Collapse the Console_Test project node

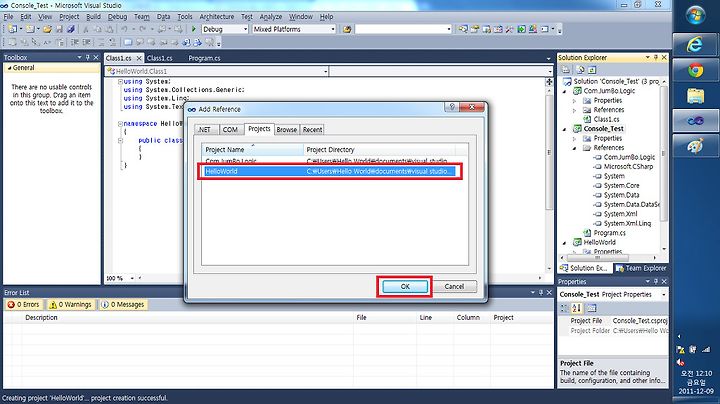coord(565,129)
